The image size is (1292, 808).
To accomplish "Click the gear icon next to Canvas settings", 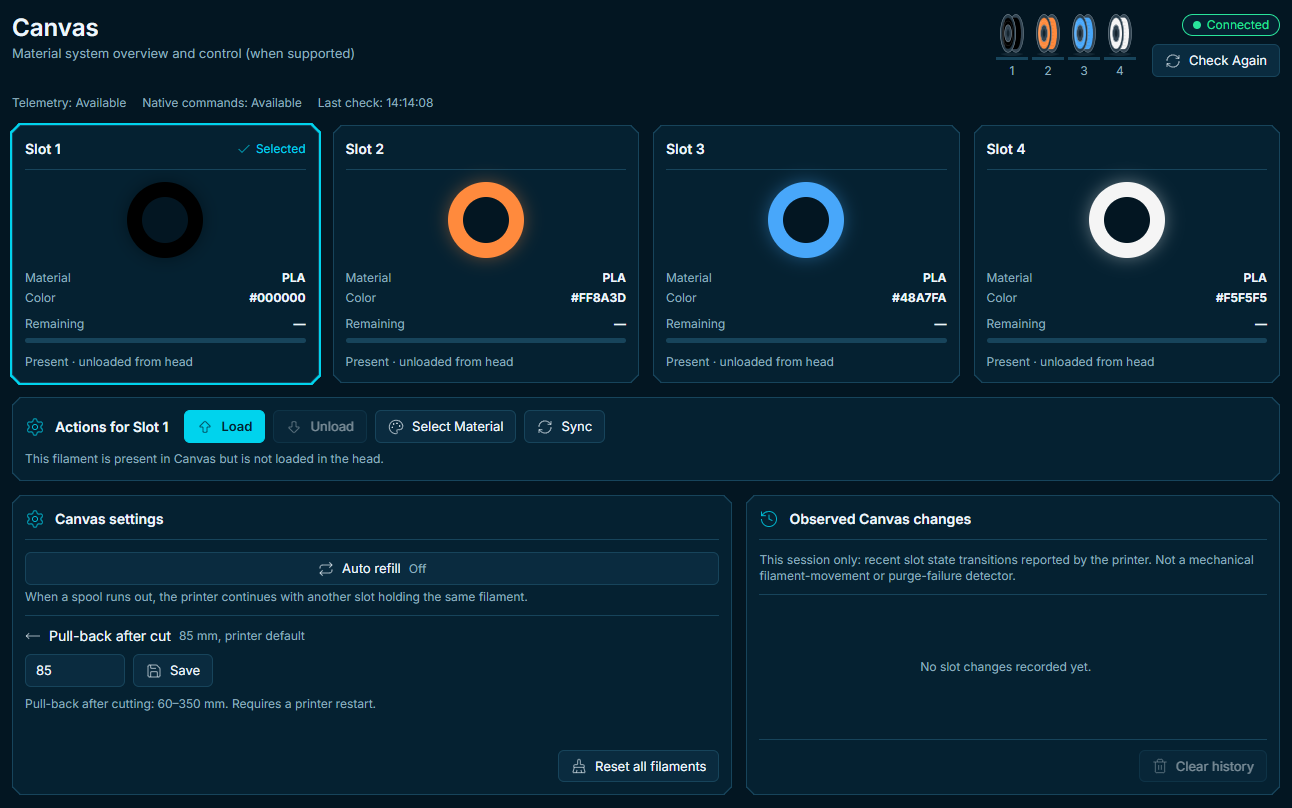I will tap(35, 519).
